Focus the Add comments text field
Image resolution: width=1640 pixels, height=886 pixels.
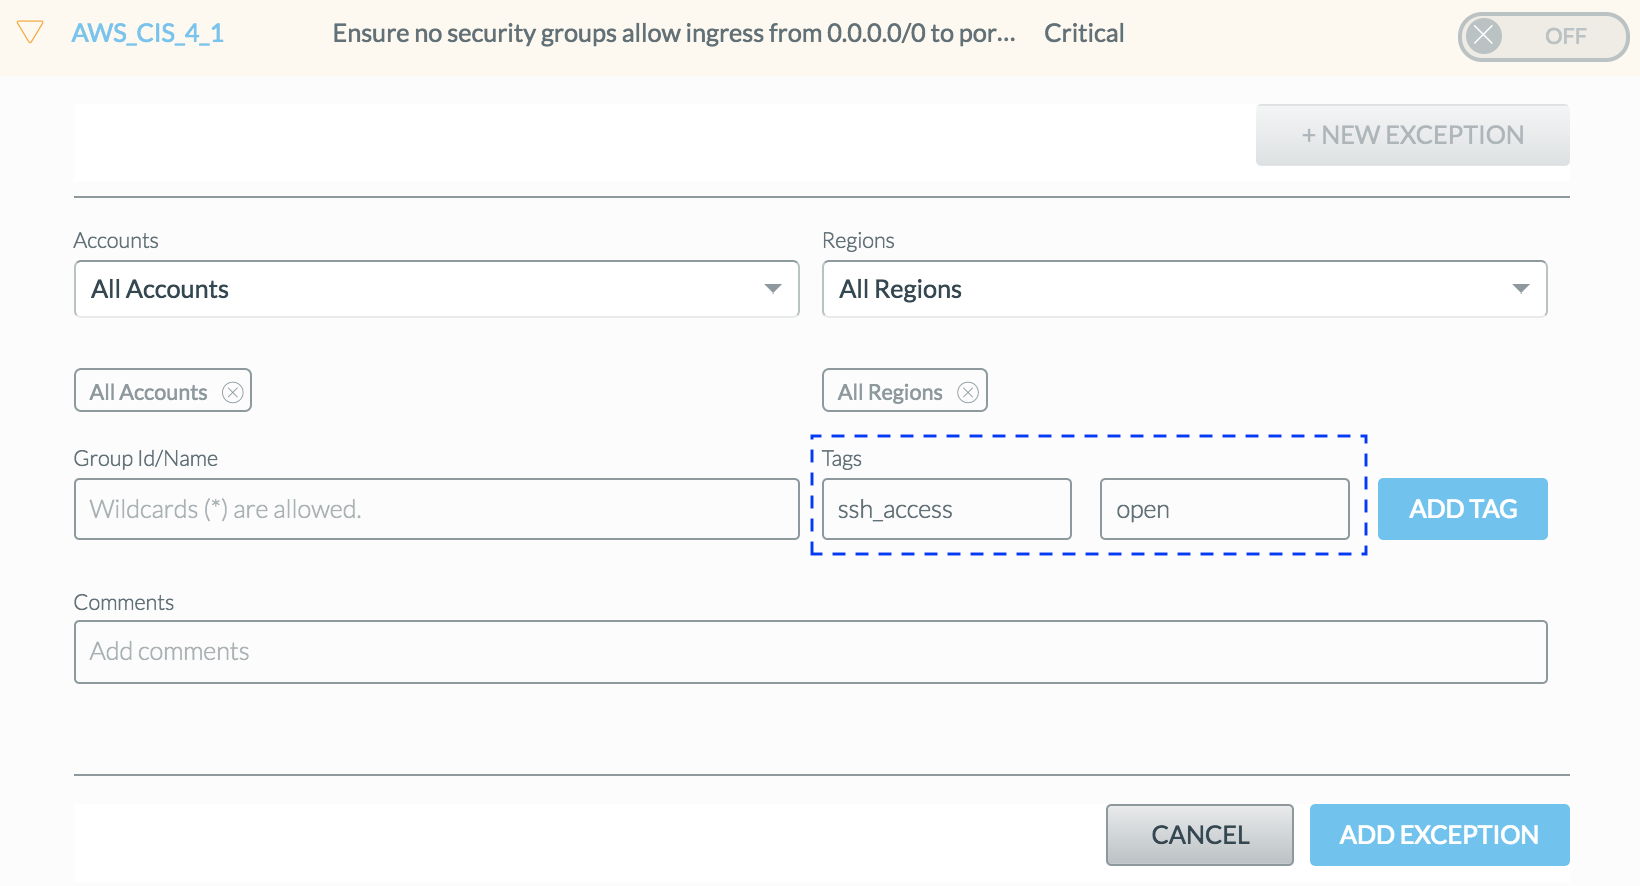click(x=810, y=652)
